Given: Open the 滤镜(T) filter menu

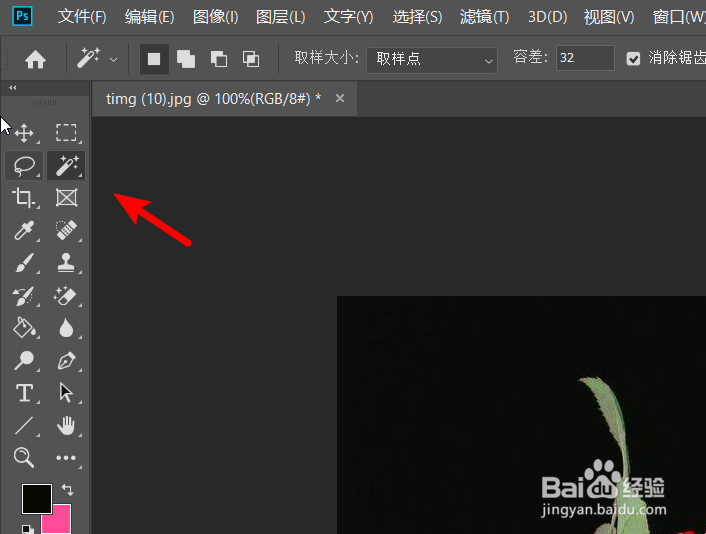Looking at the screenshot, I should [484, 17].
